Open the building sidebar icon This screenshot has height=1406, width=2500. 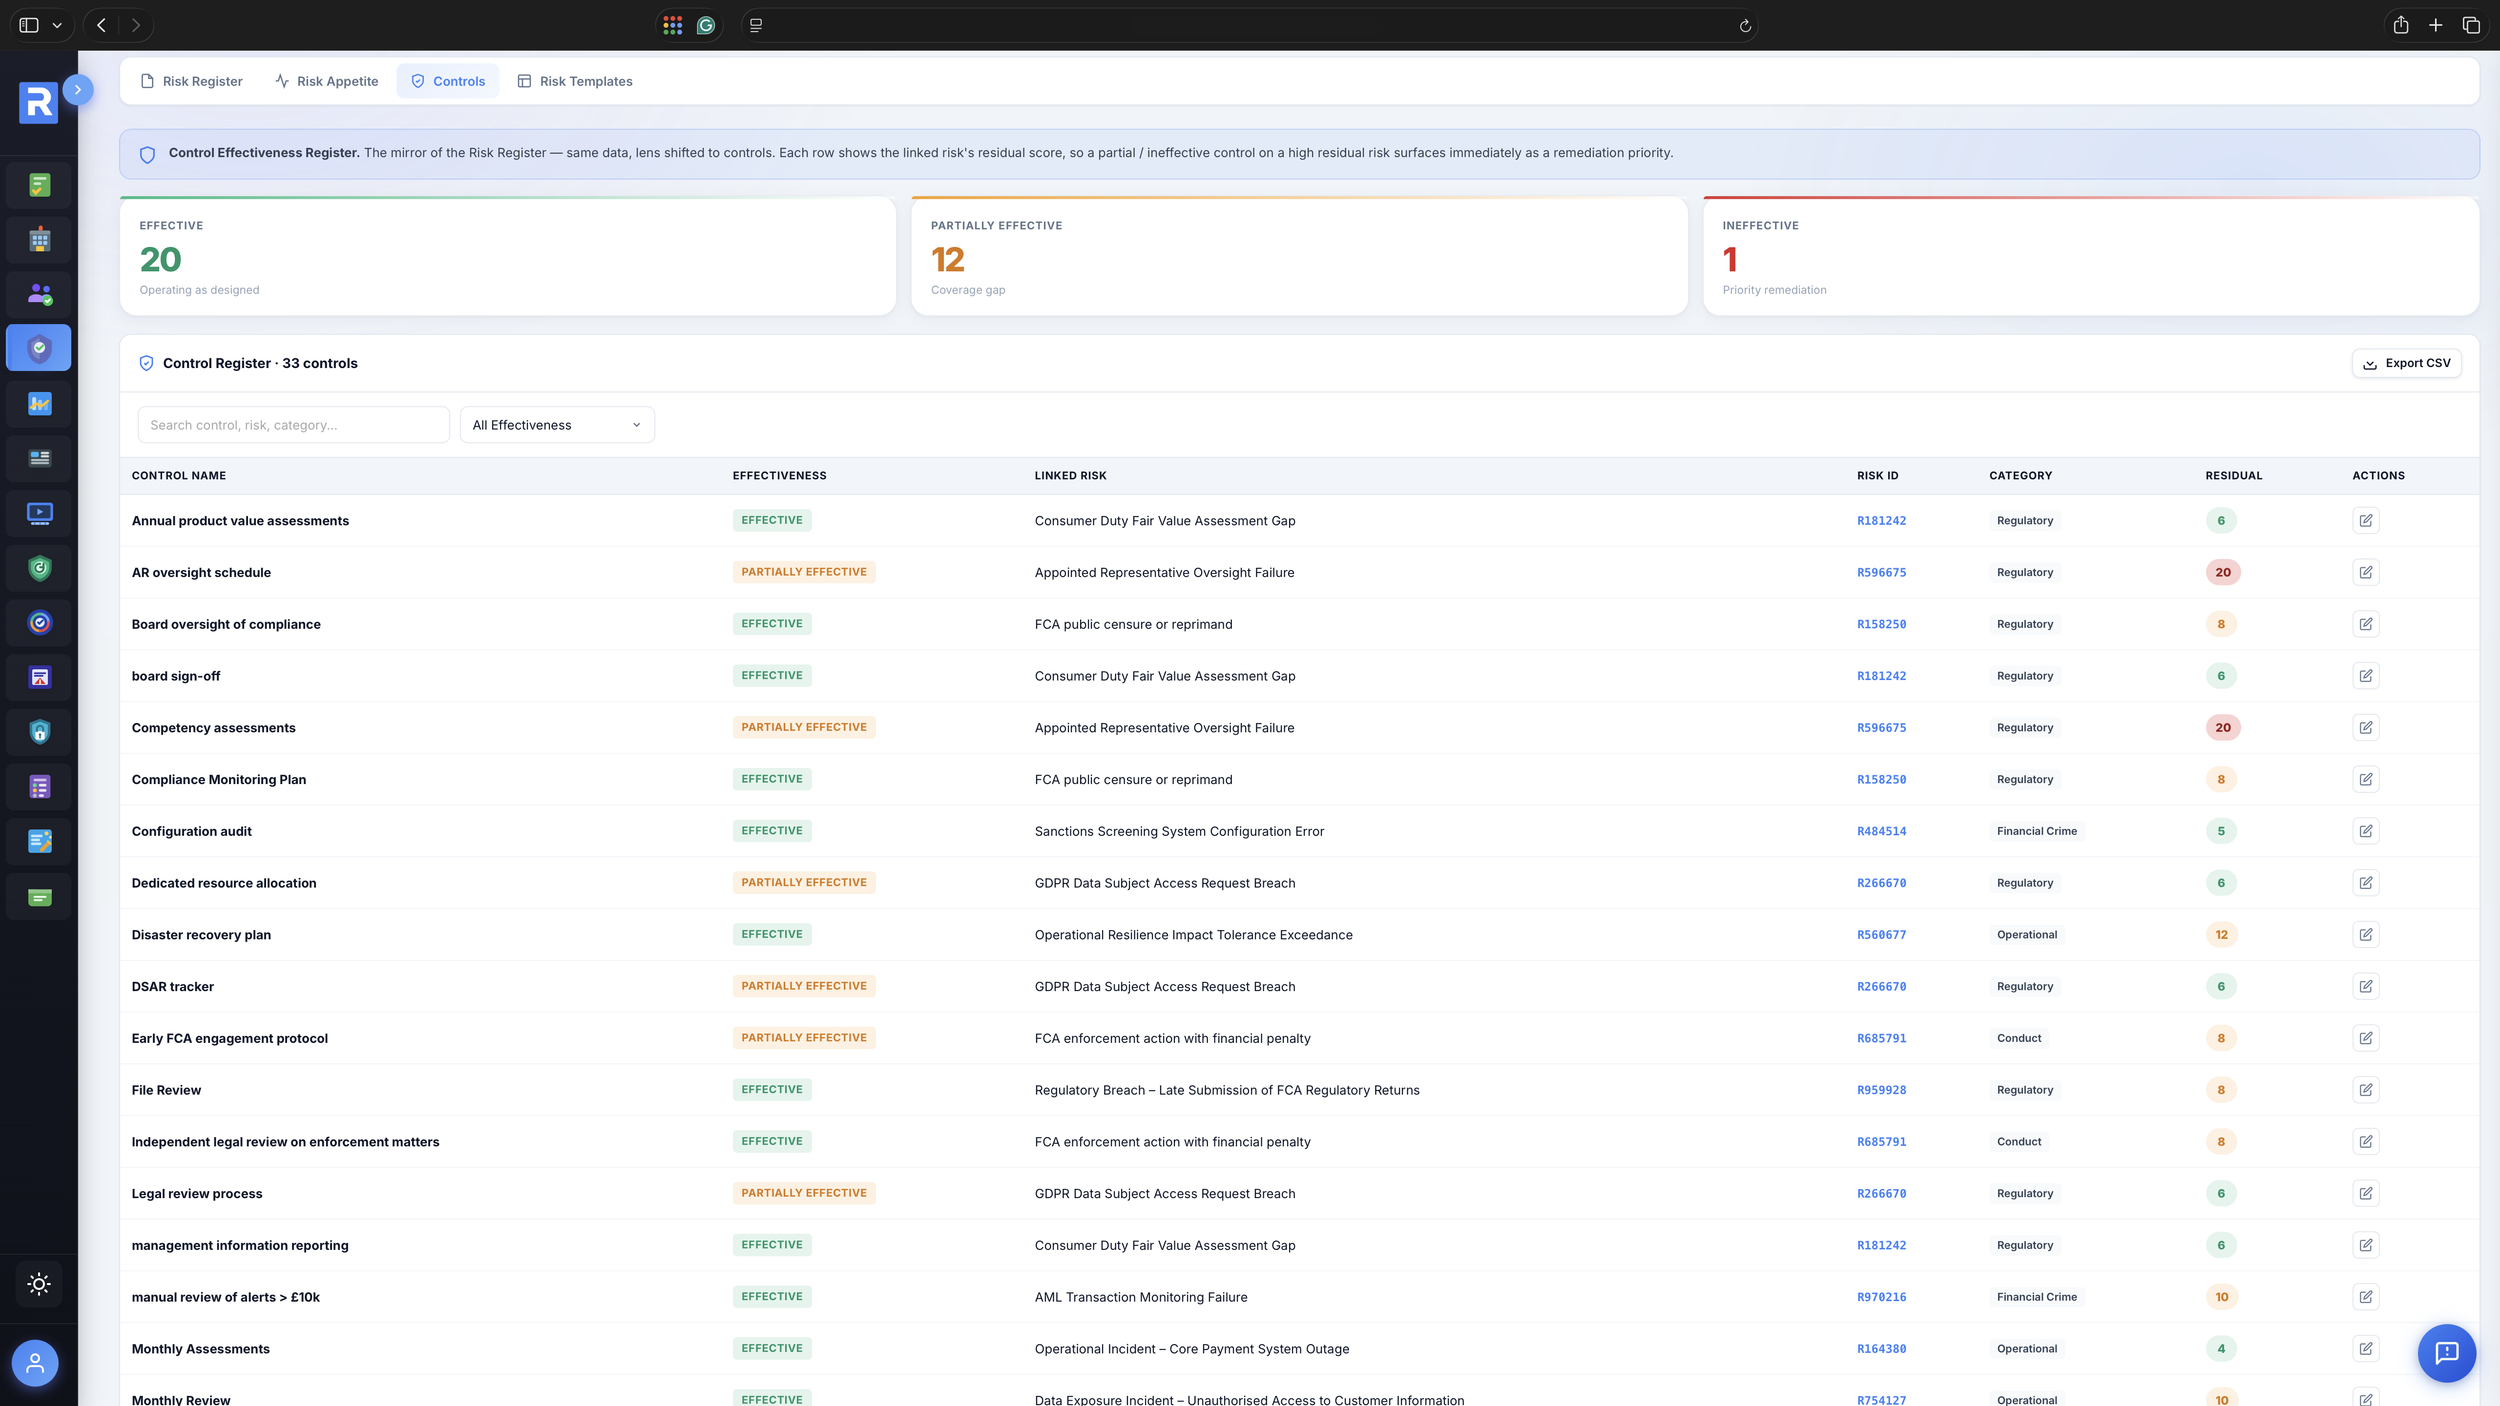(39, 239)
